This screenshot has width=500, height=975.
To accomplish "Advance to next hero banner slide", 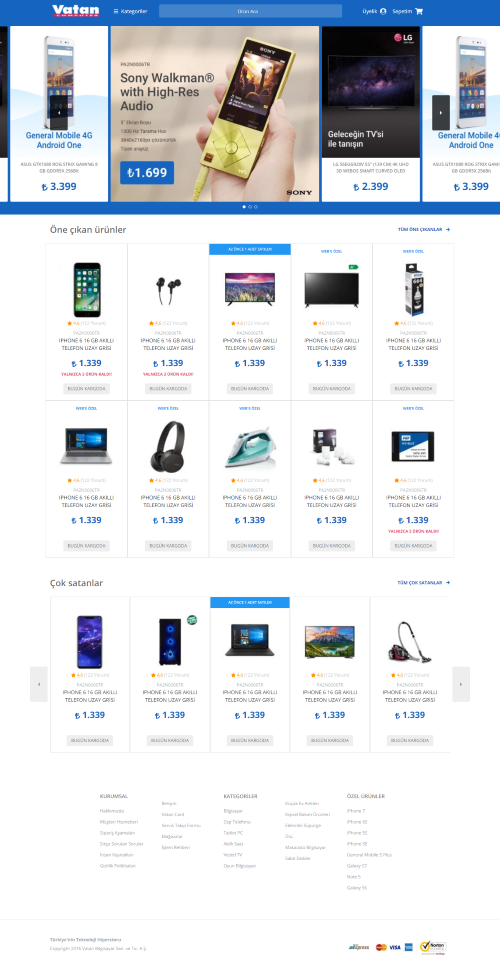I will pyautogui.click(x=441, y=113).
